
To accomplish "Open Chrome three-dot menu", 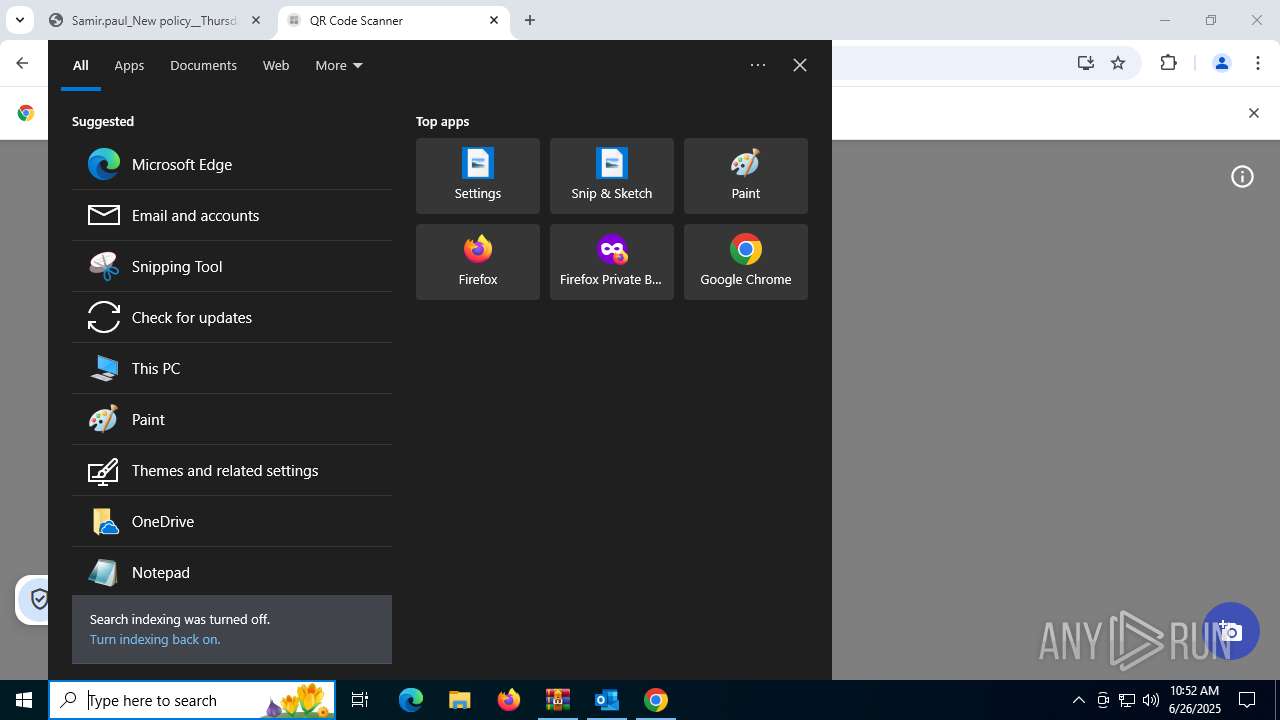I will click(x=1257, y=63).
